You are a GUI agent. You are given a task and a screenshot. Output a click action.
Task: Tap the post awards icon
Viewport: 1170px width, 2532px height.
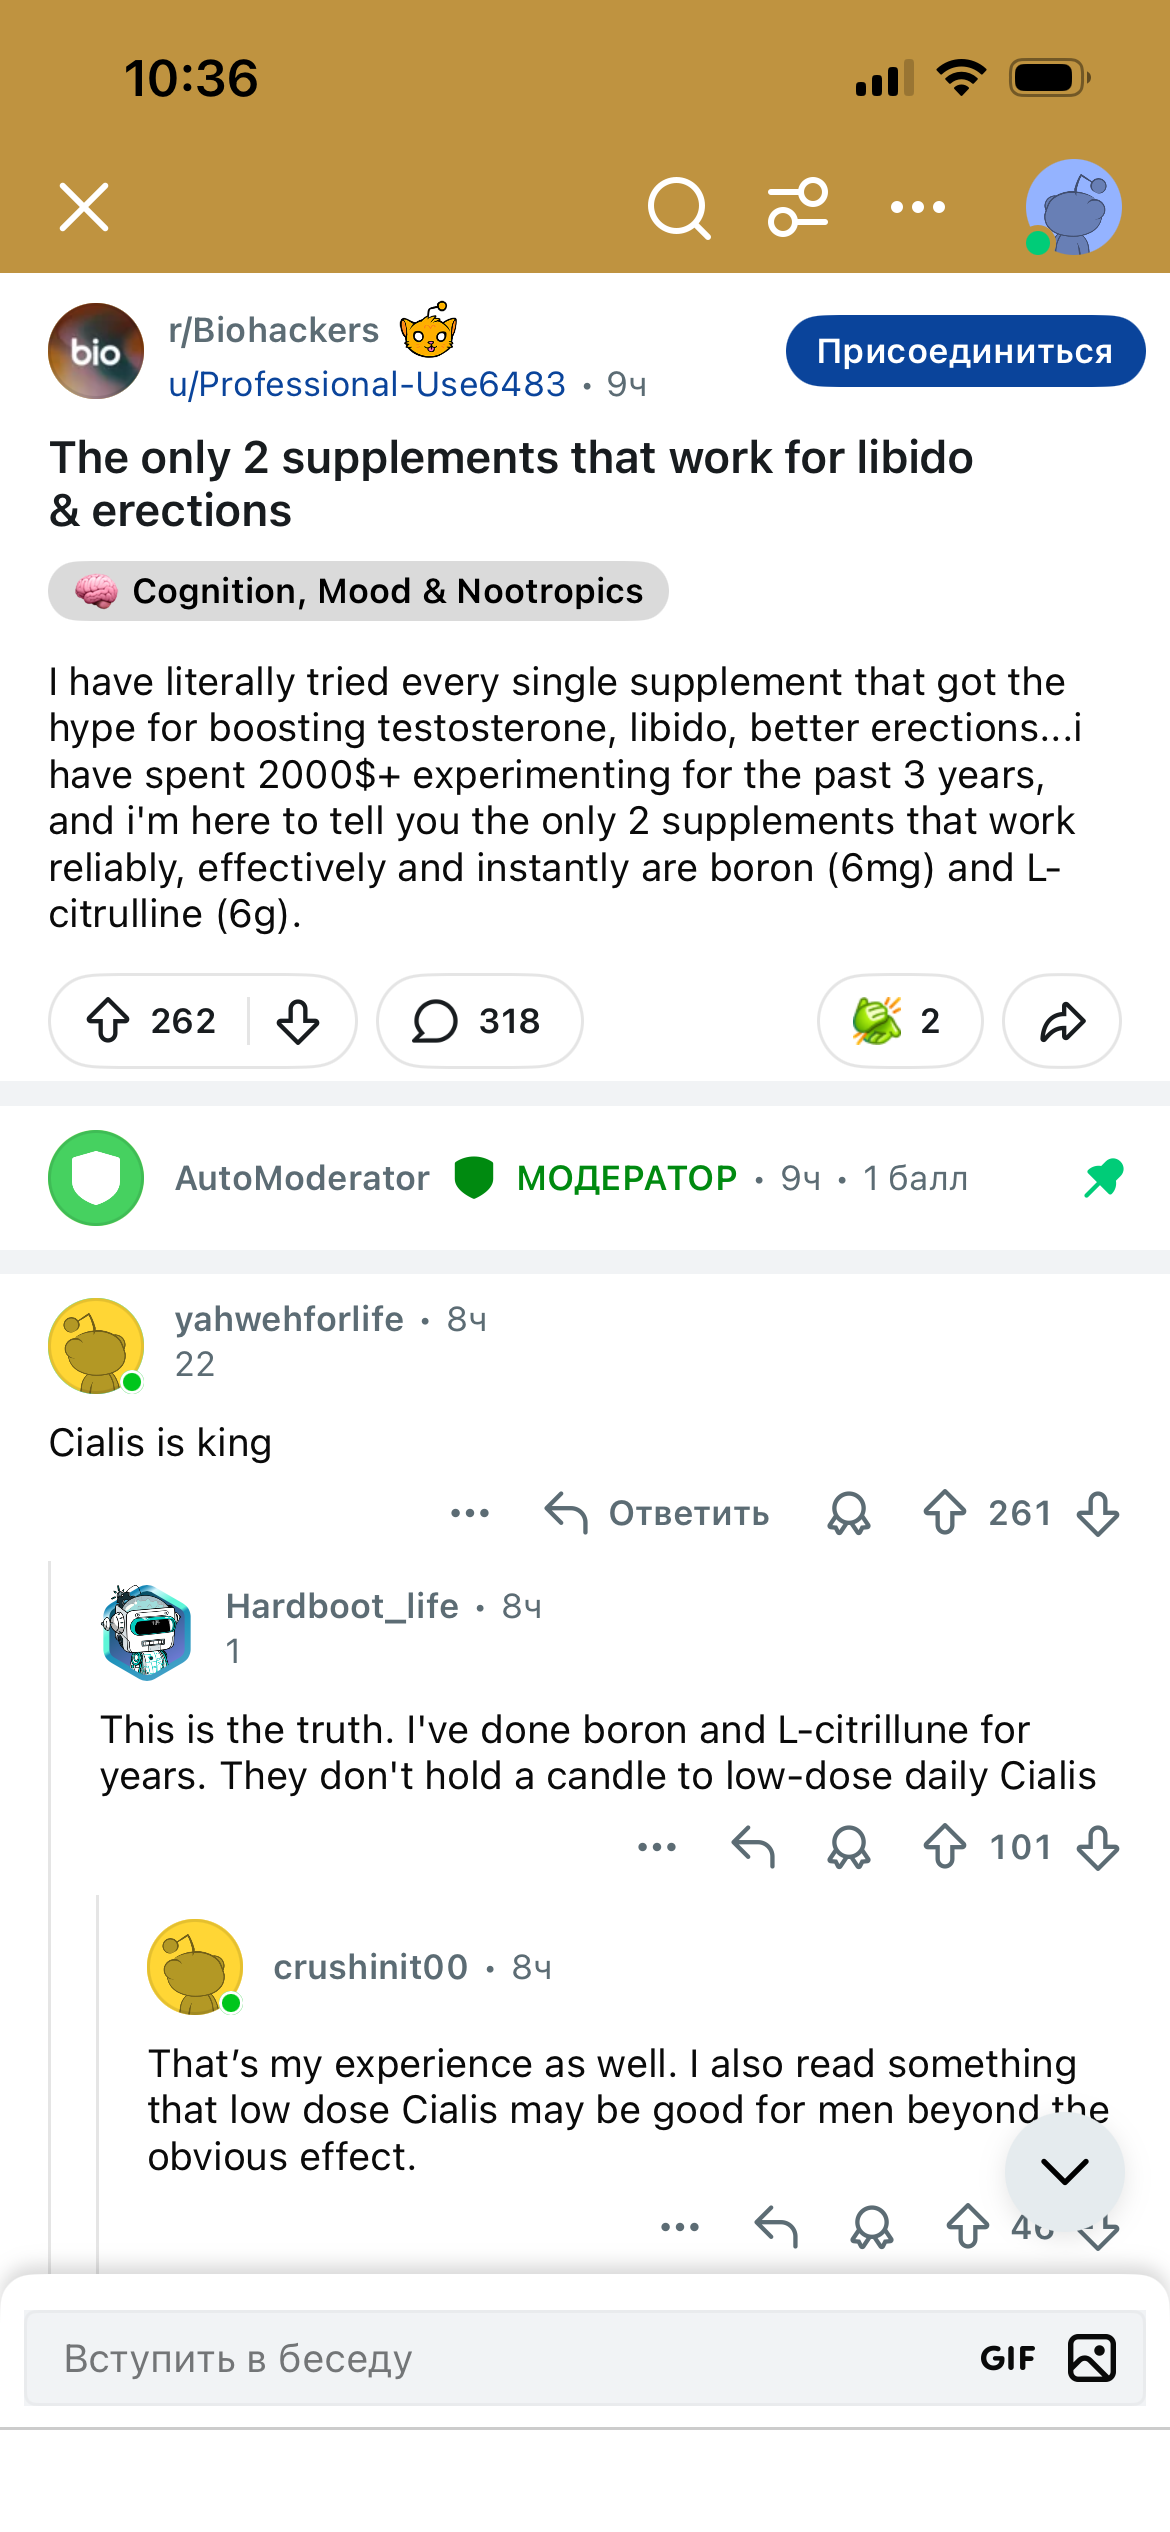(899, 1021)
